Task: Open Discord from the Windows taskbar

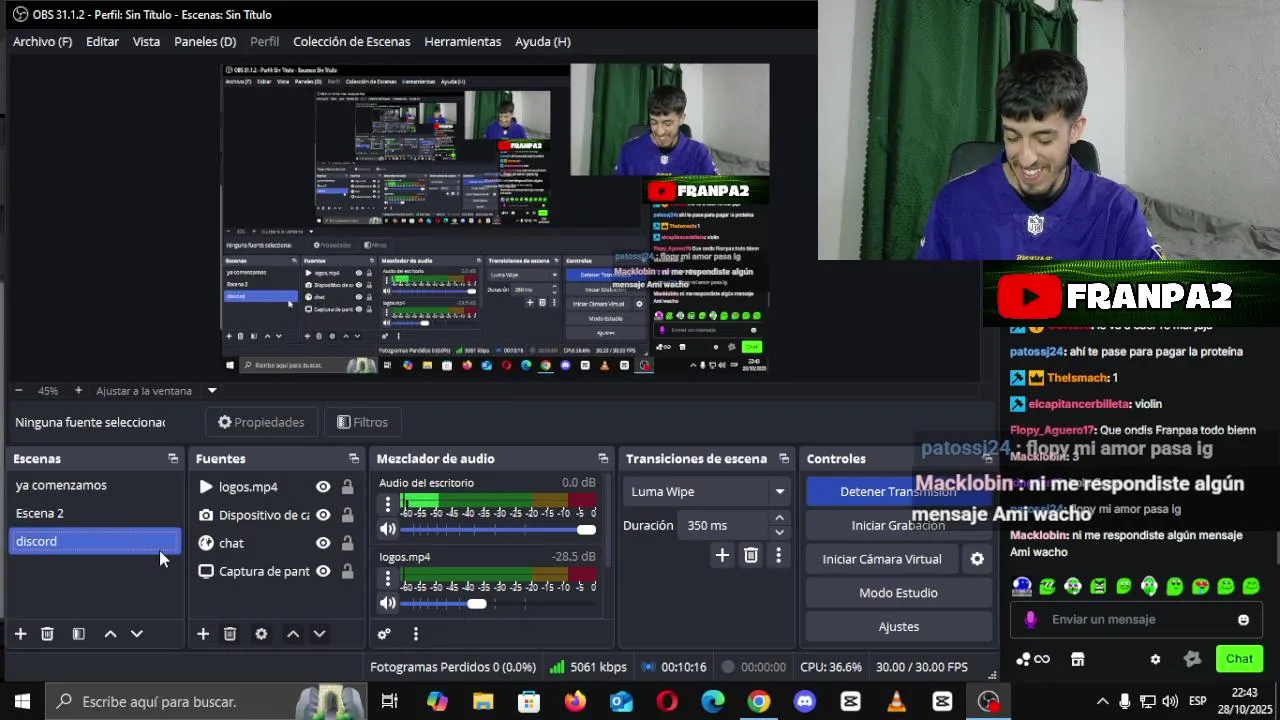Action: point(804,701)
